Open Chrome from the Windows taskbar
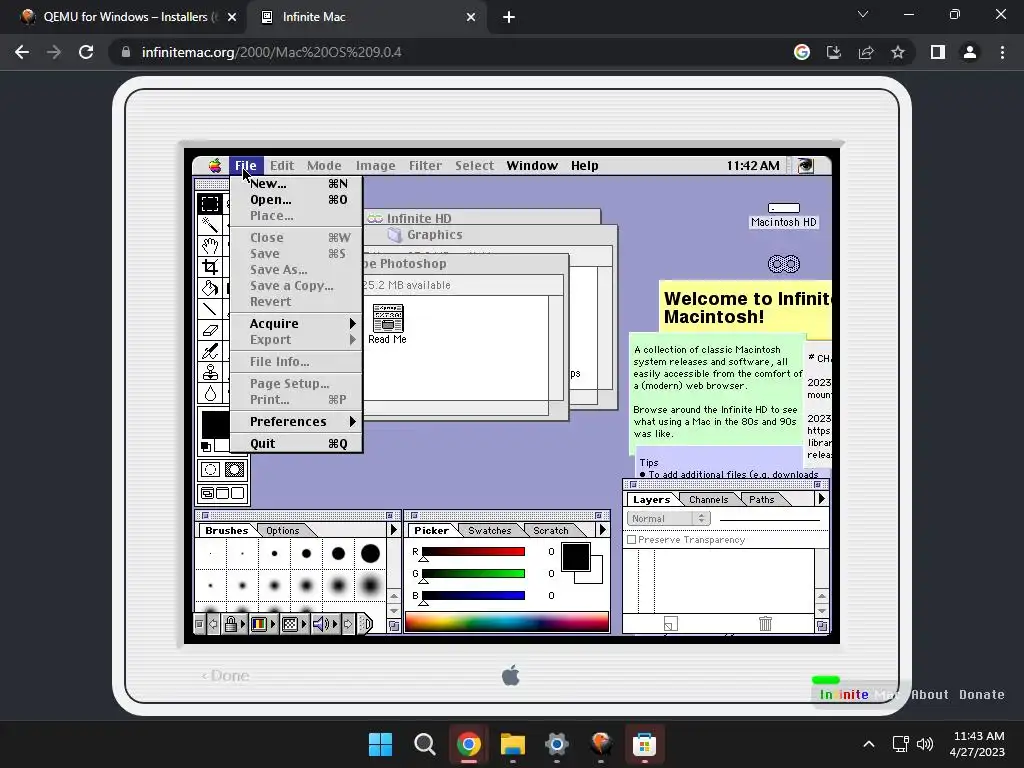The image size is (1024, 768). pyautogui.click(x=468, y=744)
